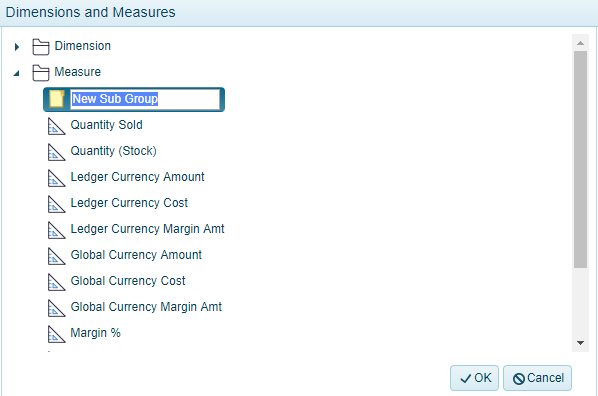Select the Ledger Currency Margin Amt item
The image size is (598, 396).
pyautogui.click(x=147, y=229)
